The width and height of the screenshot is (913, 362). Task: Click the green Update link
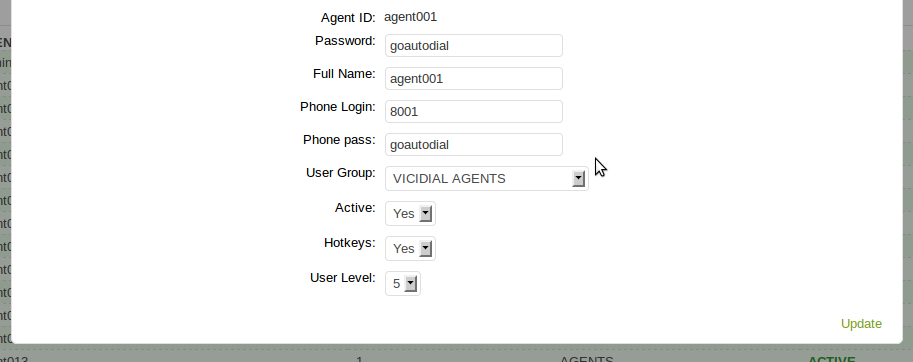[861, 324]
